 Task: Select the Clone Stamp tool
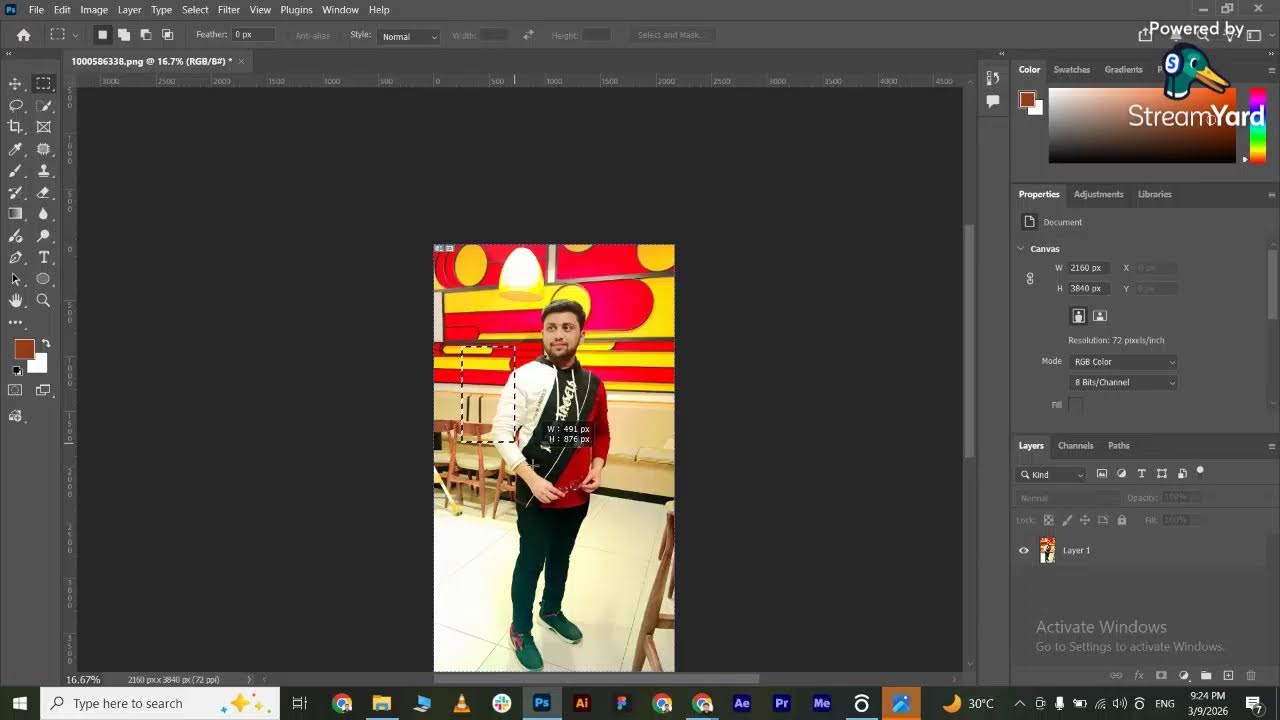pos(43,171)
